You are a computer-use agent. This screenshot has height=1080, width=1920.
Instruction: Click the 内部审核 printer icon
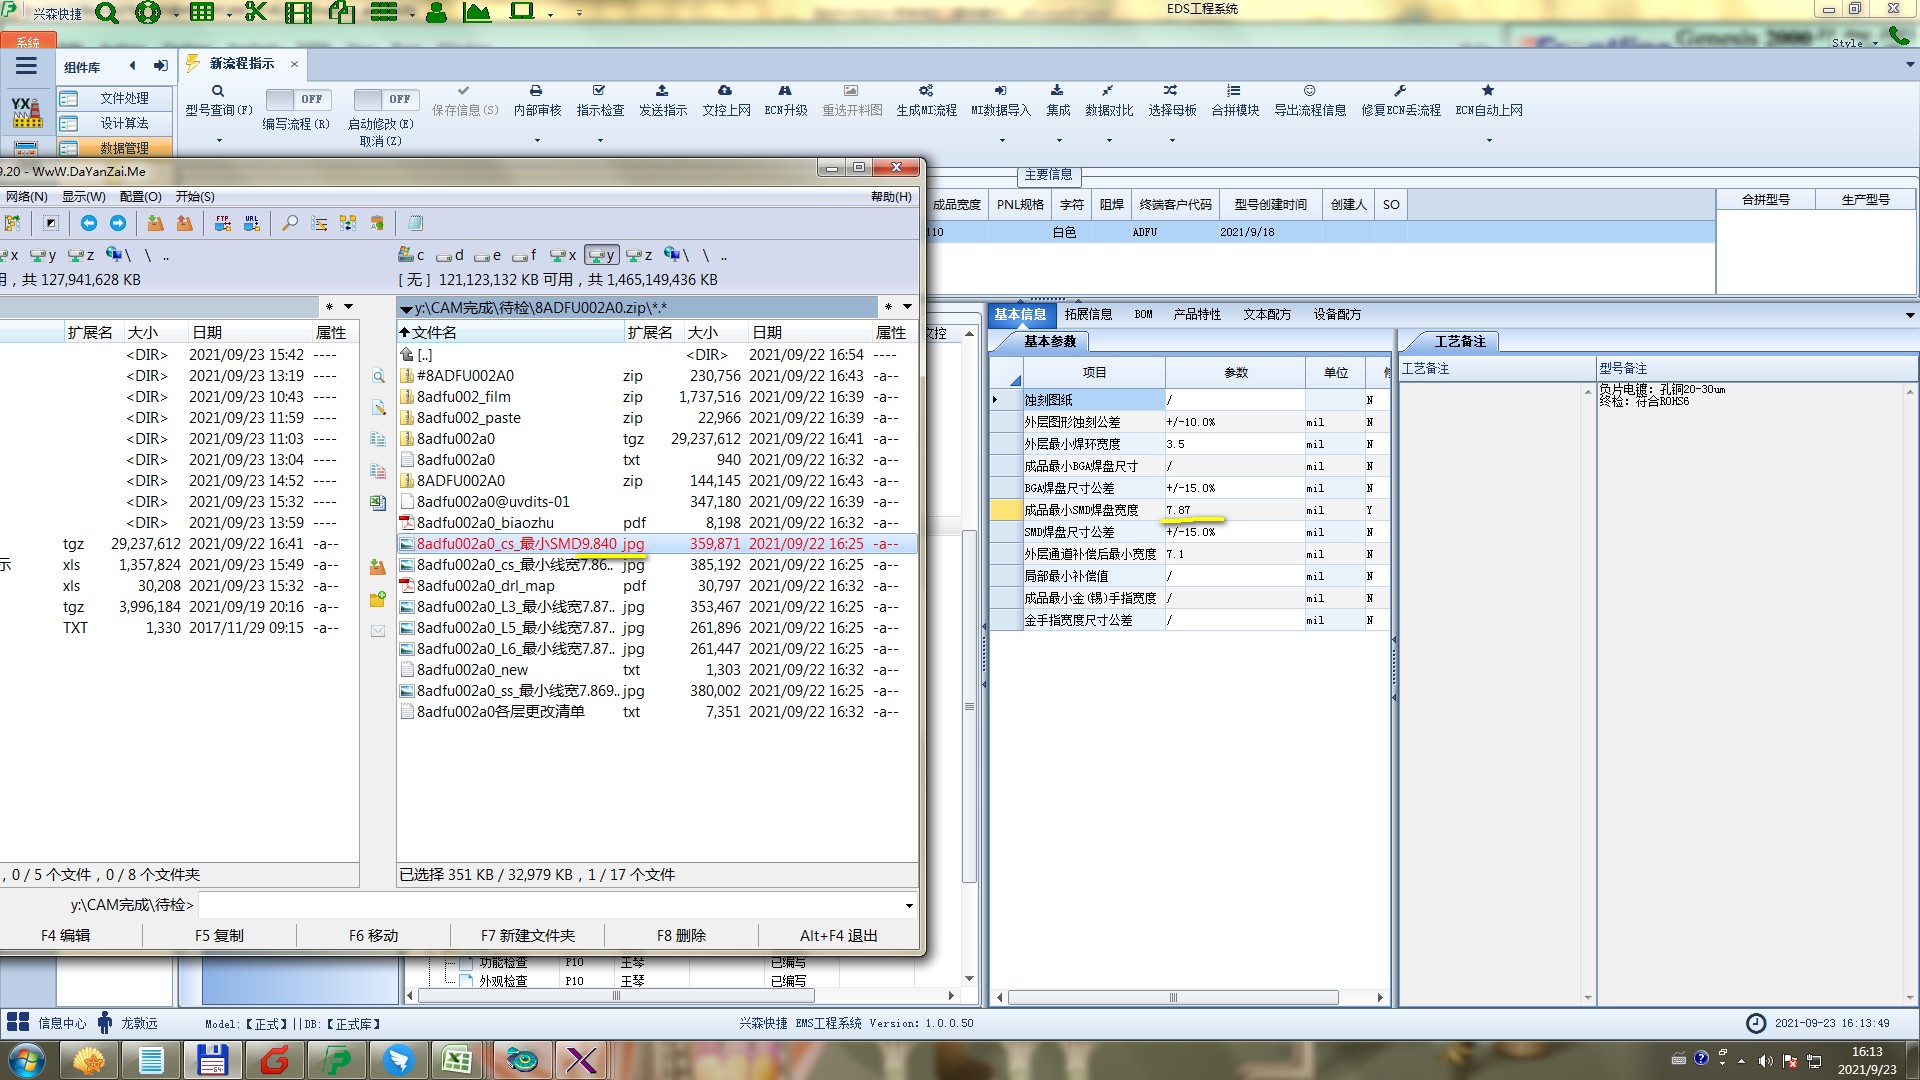(536, 91)
